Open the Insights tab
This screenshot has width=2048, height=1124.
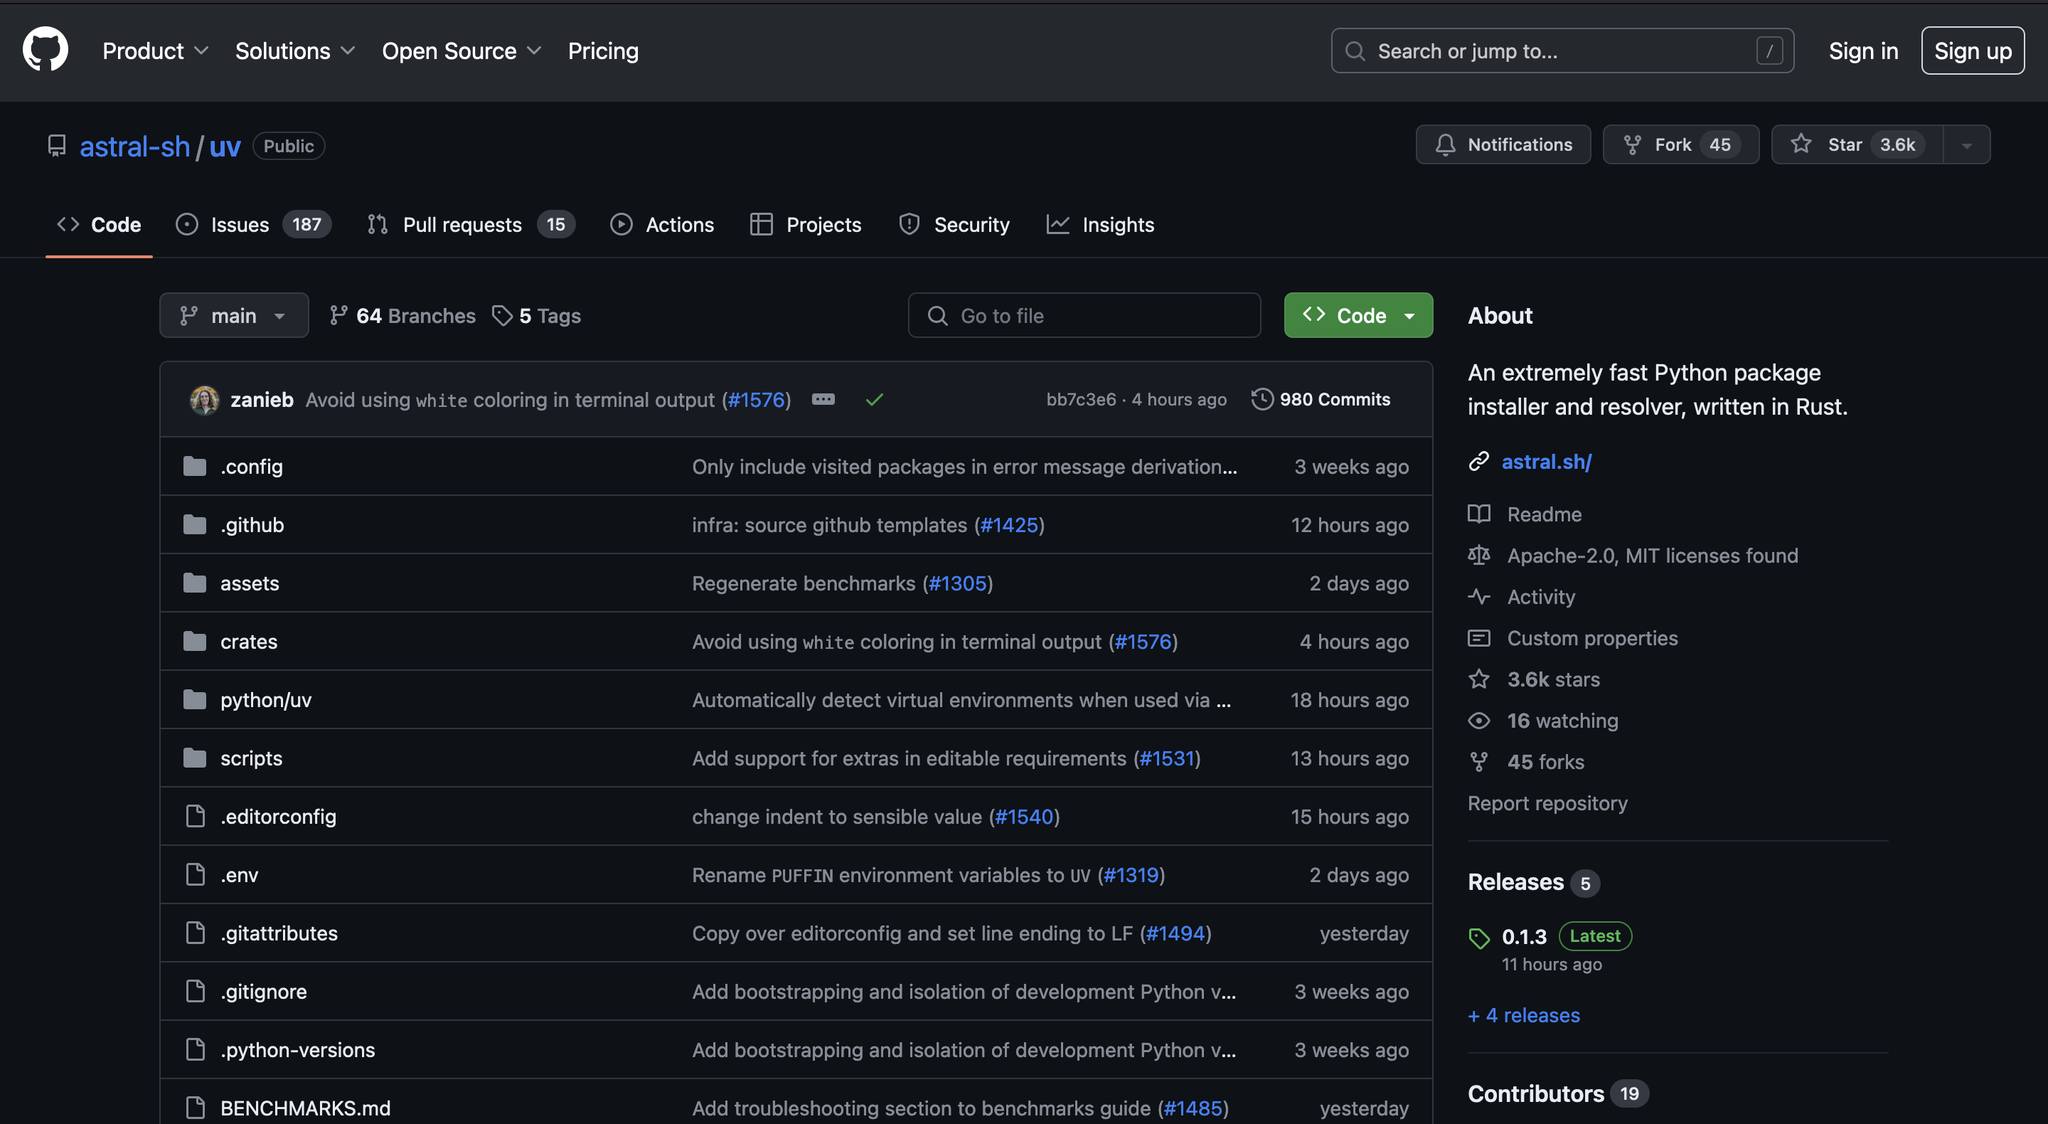1100,224
